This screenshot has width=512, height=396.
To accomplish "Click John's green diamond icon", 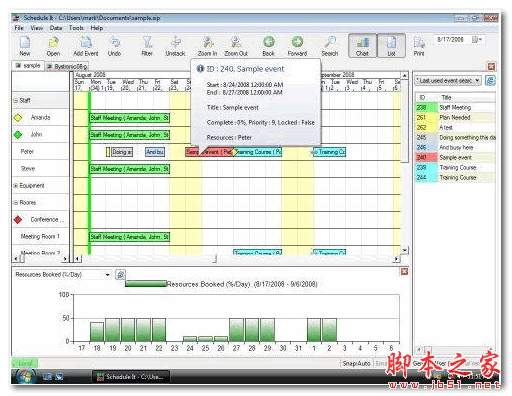I will (x=18, y=135).
